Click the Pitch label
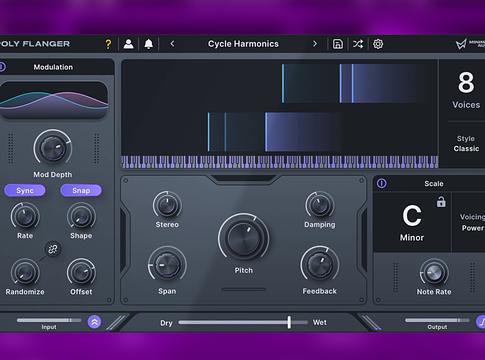Screen dimensions: 485x360 pos(244,270)
